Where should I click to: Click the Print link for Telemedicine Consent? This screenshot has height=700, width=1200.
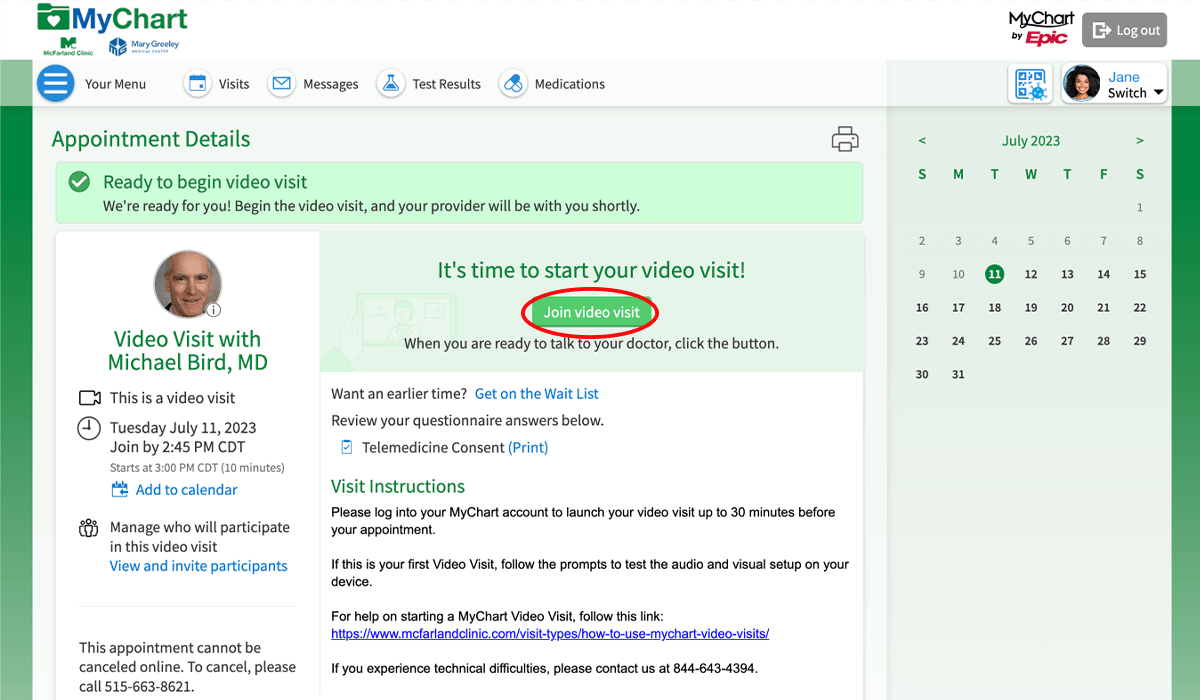click(528, 448)
